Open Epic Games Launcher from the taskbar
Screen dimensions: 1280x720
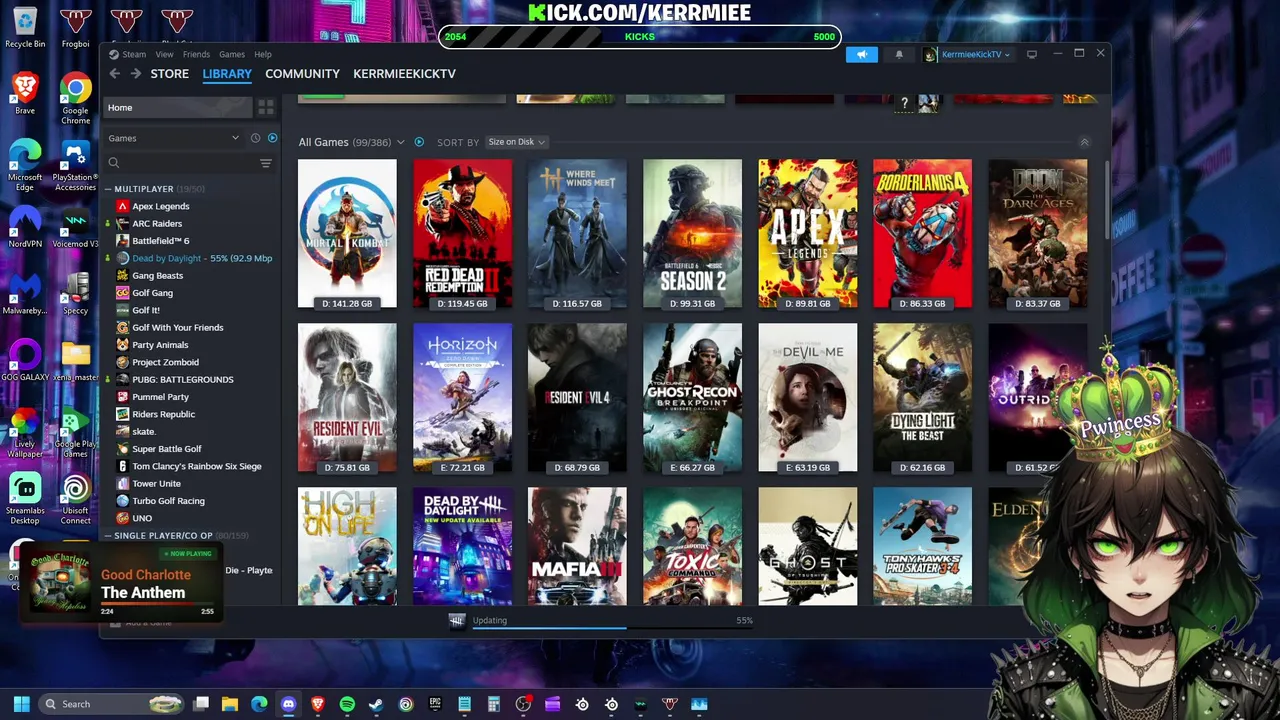[x=435, y=704]
